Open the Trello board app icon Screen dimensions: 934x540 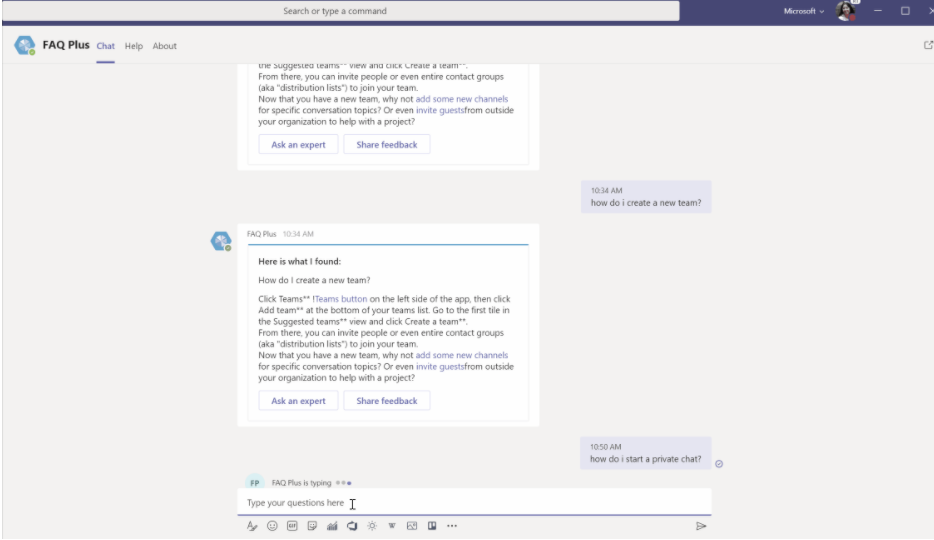pyautogui.click(x=432, y=526)
